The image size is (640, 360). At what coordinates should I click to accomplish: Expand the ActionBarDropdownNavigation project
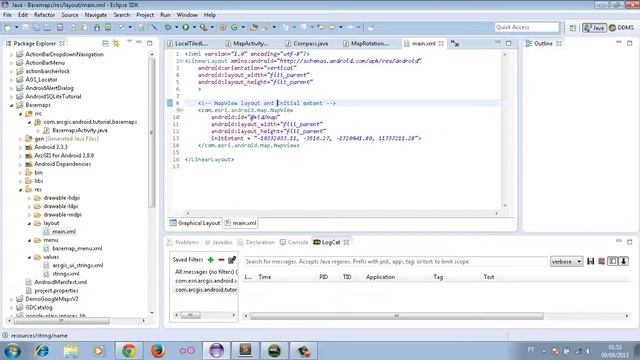(x=11, y=54)
